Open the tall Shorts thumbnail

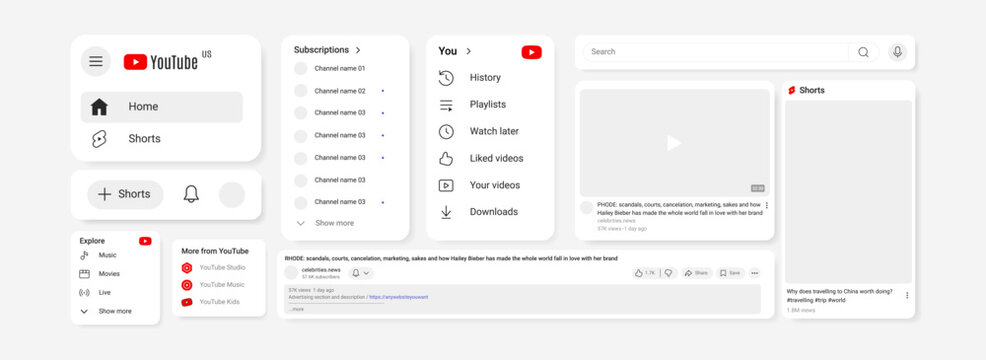click(x=848, y=192)
